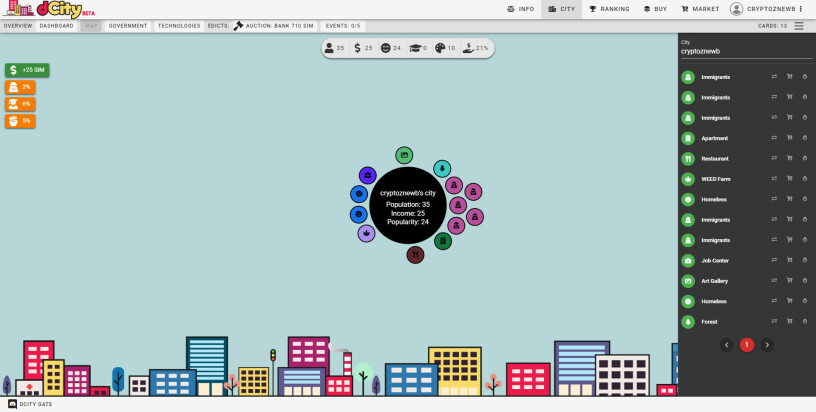This screenshot has height=412, width=816.
Task: Click the palette creativity stat showing 10
Action: (445, 48)
